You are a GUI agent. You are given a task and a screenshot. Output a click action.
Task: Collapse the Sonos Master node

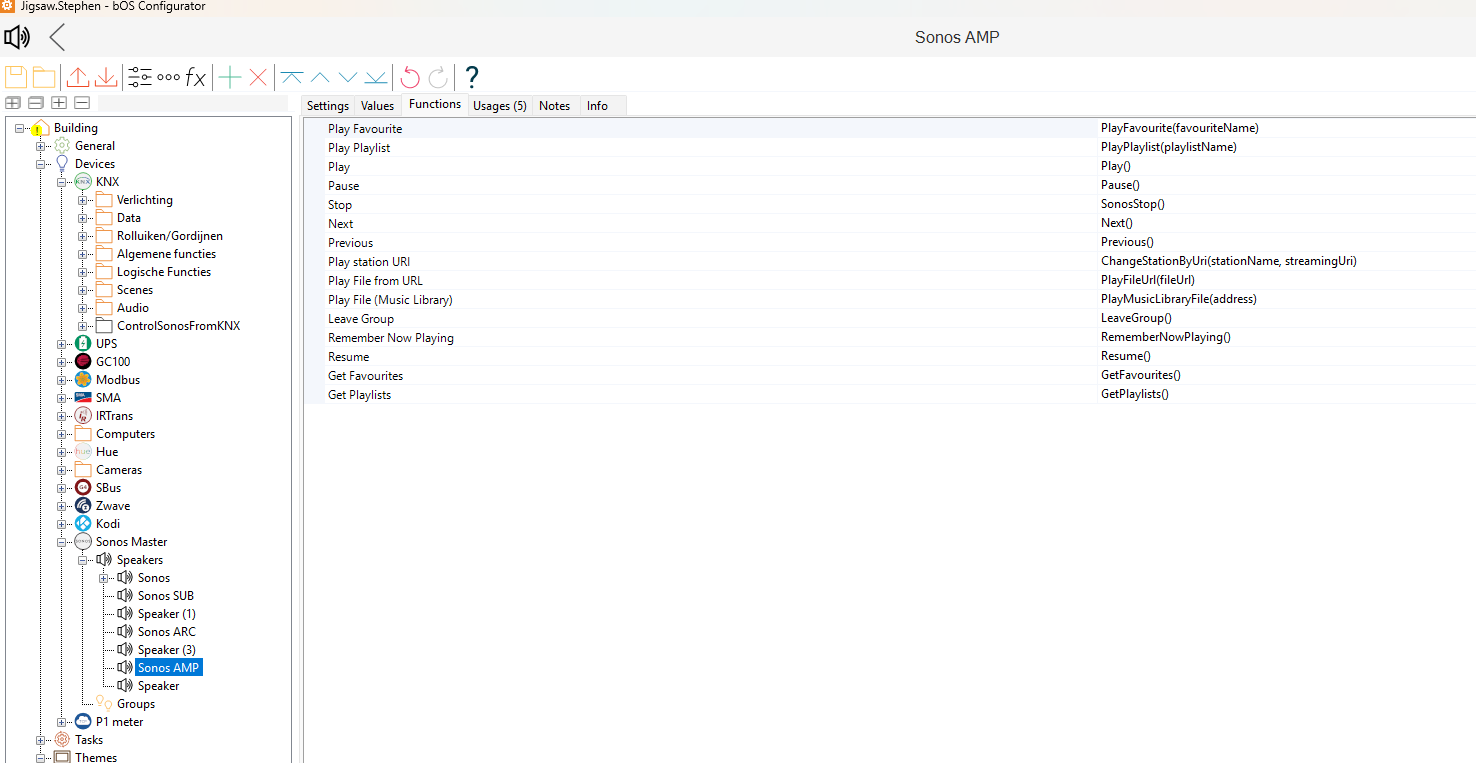tap(62, 542)
